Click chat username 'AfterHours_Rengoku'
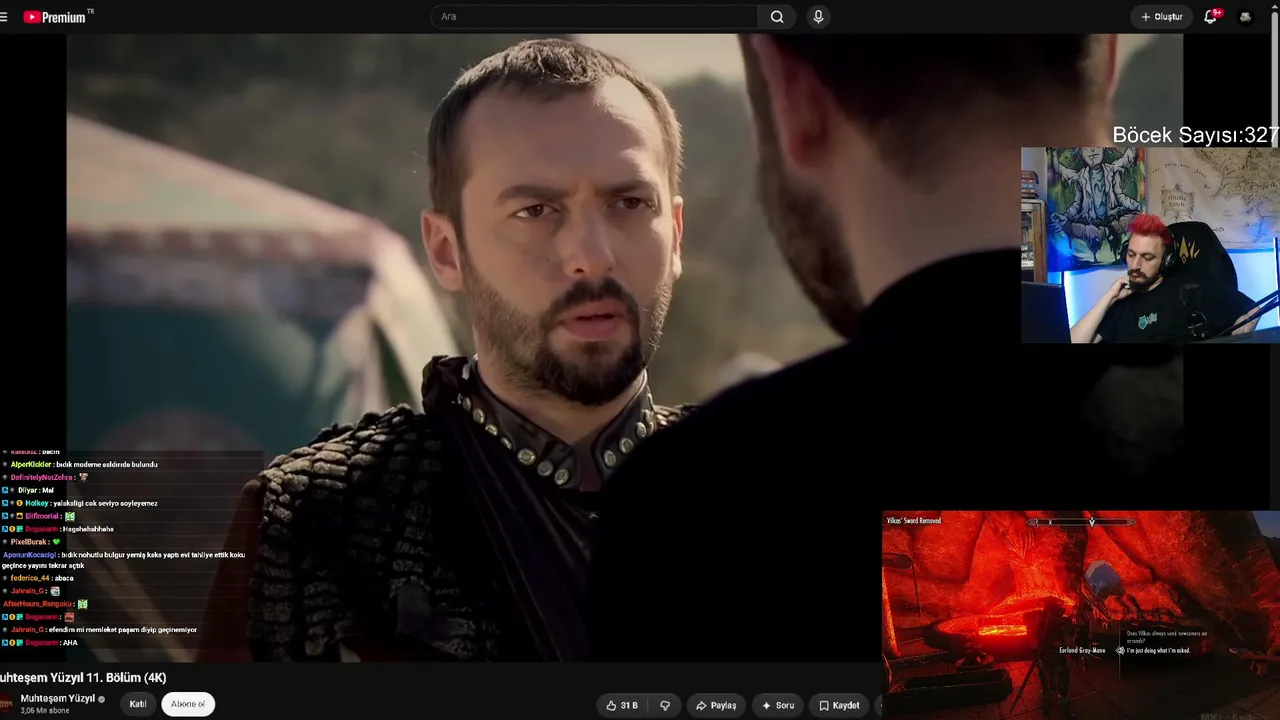 click(x=38, y=604)
